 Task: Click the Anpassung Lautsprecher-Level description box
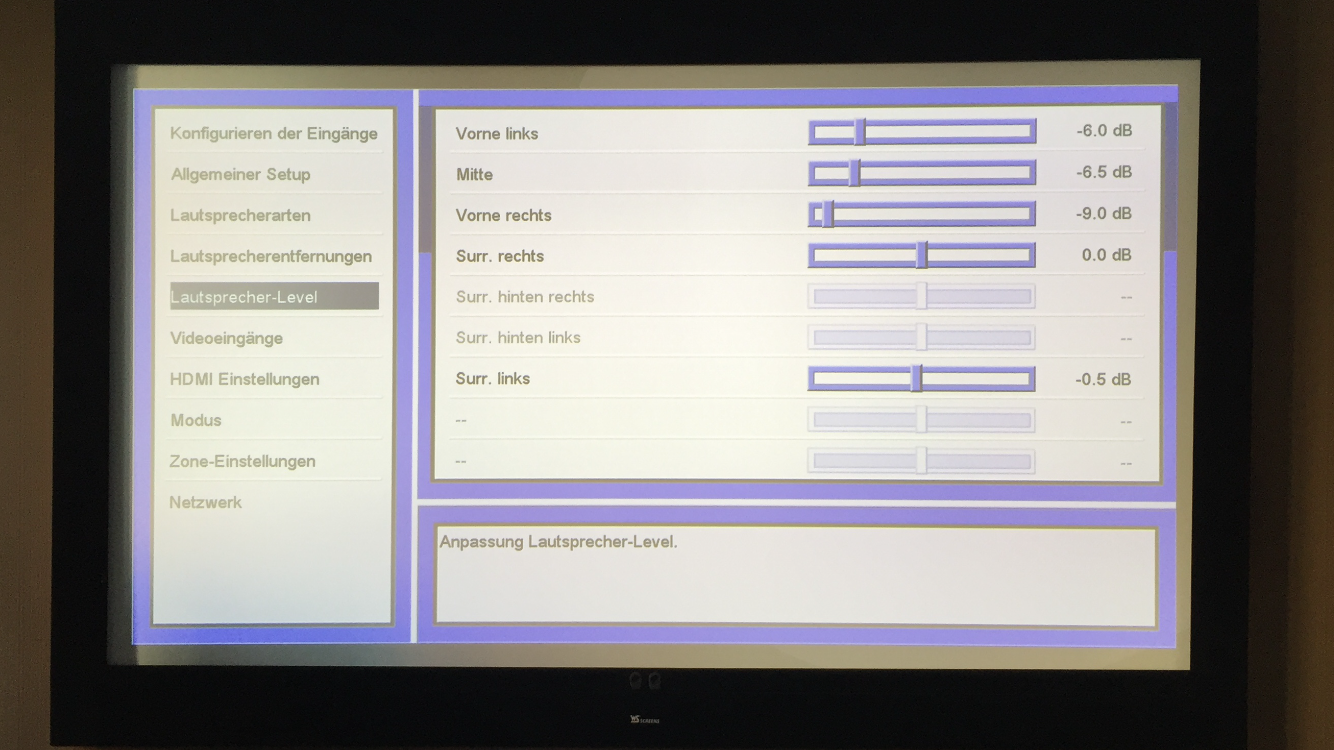pyautogui.click(x=795, y=575)
